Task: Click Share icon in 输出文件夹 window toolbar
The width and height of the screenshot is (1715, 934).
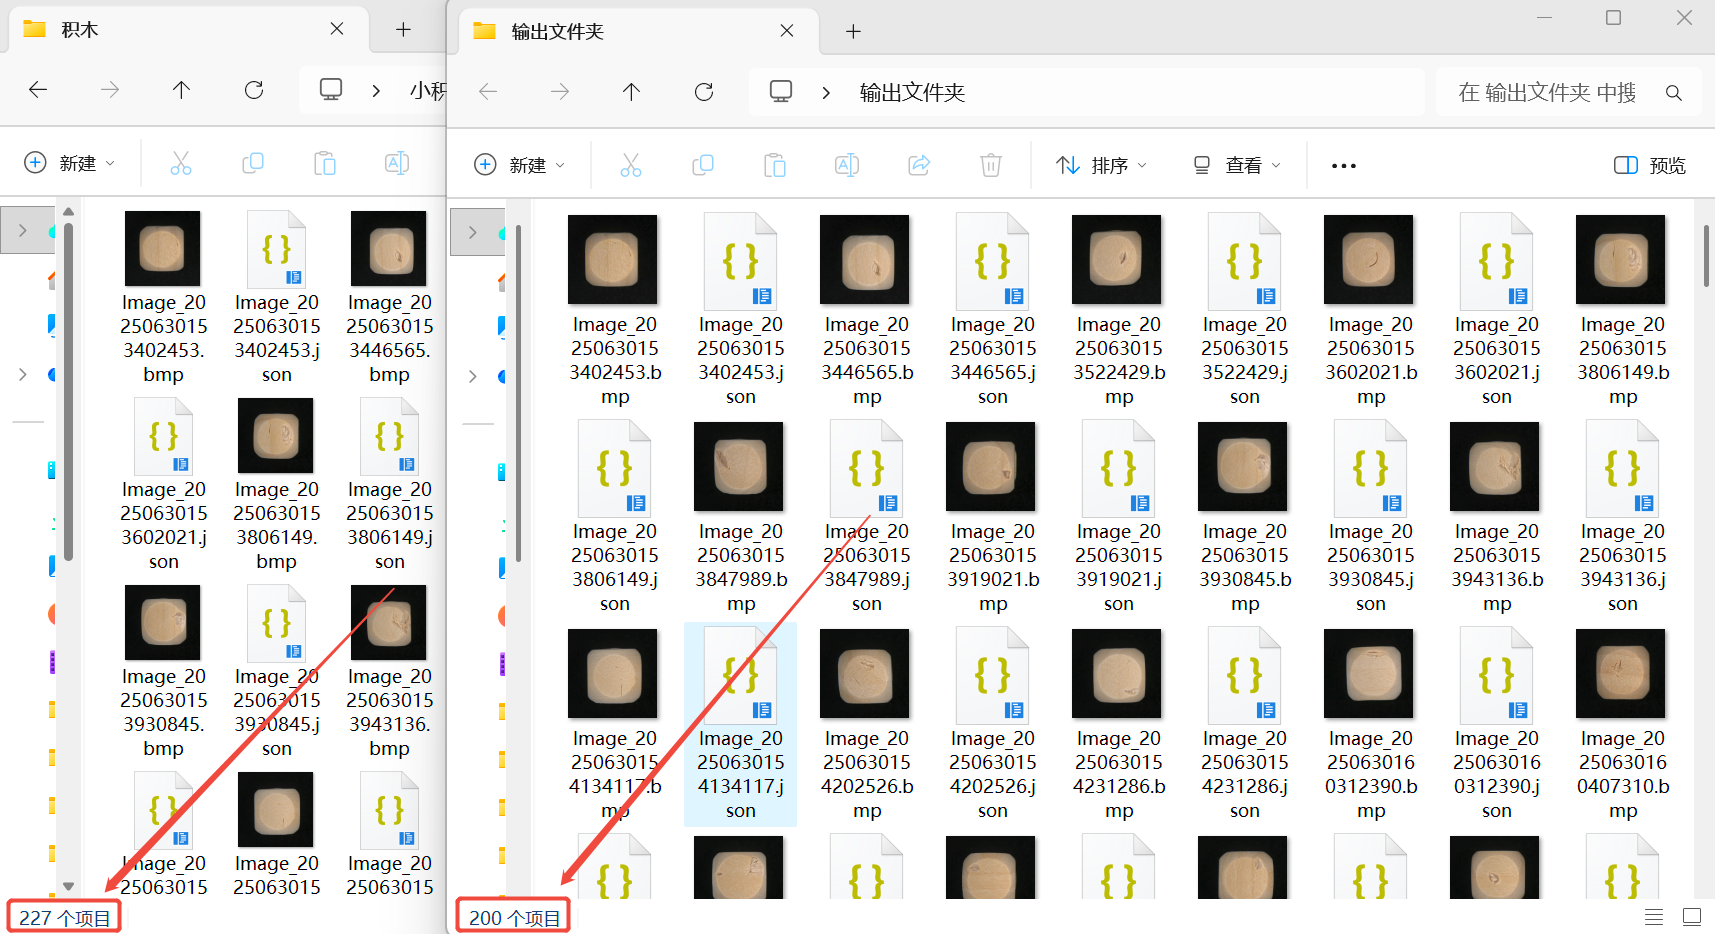Action: (919, 165)
